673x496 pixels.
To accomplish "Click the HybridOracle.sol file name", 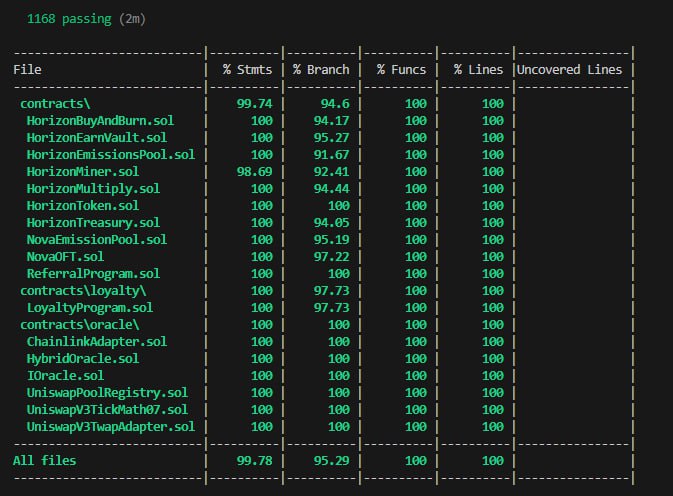I will (83, 358).
